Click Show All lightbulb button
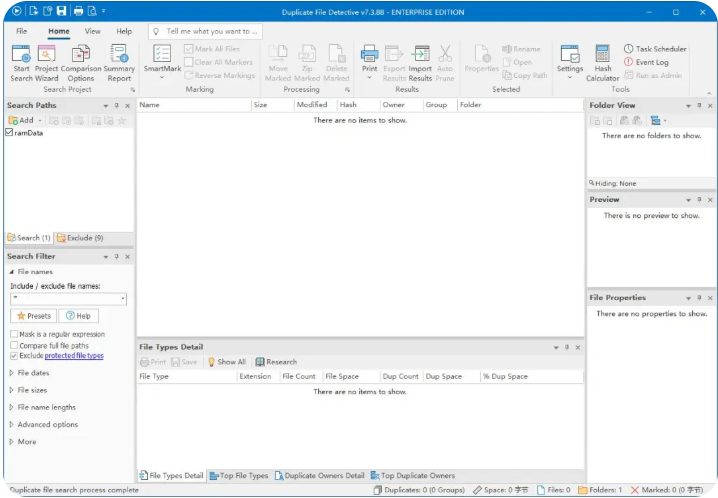The image size is (718, 498). pyautogui.click(x=227, y=362)
